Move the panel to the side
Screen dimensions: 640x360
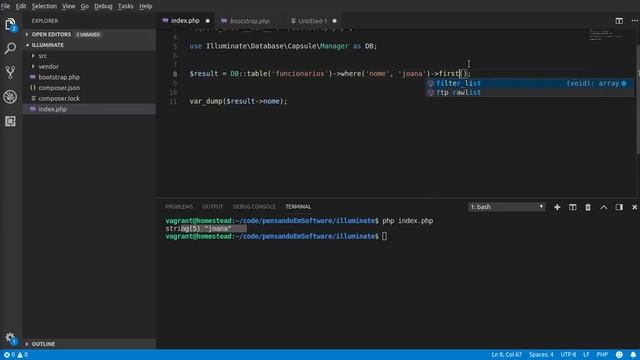point(619,207)
